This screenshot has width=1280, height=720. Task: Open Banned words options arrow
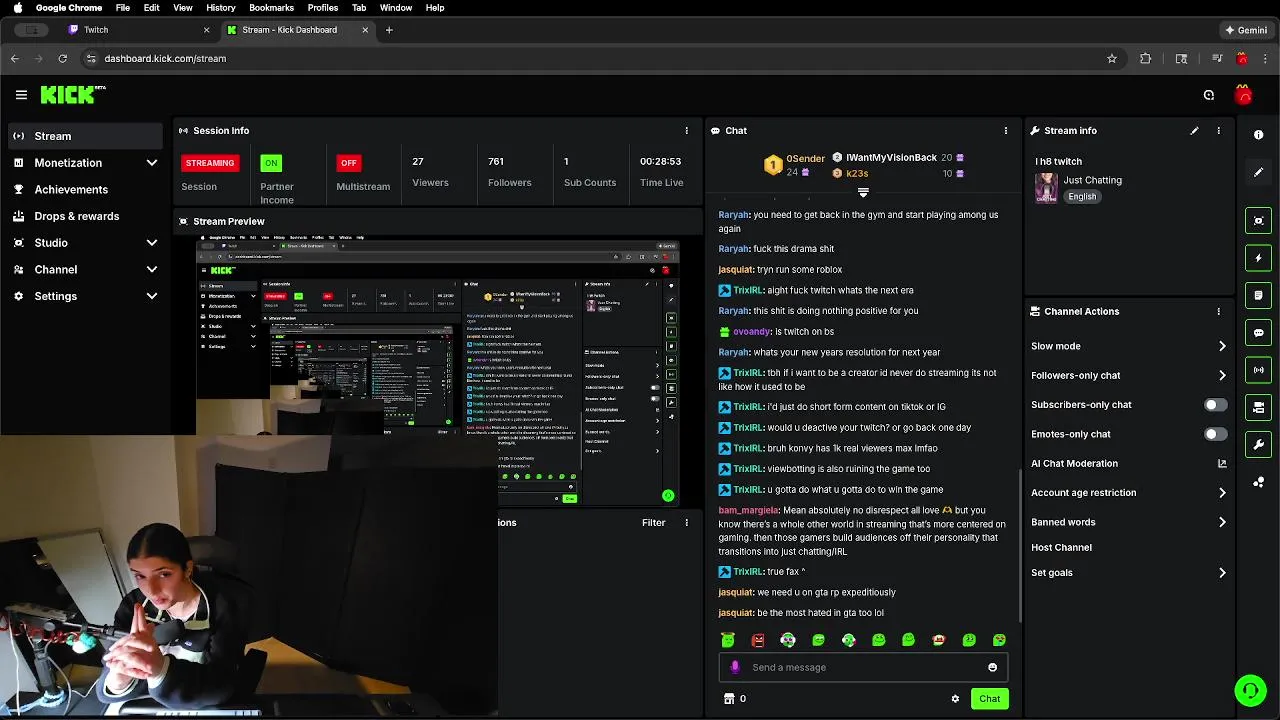[1222, 522]
